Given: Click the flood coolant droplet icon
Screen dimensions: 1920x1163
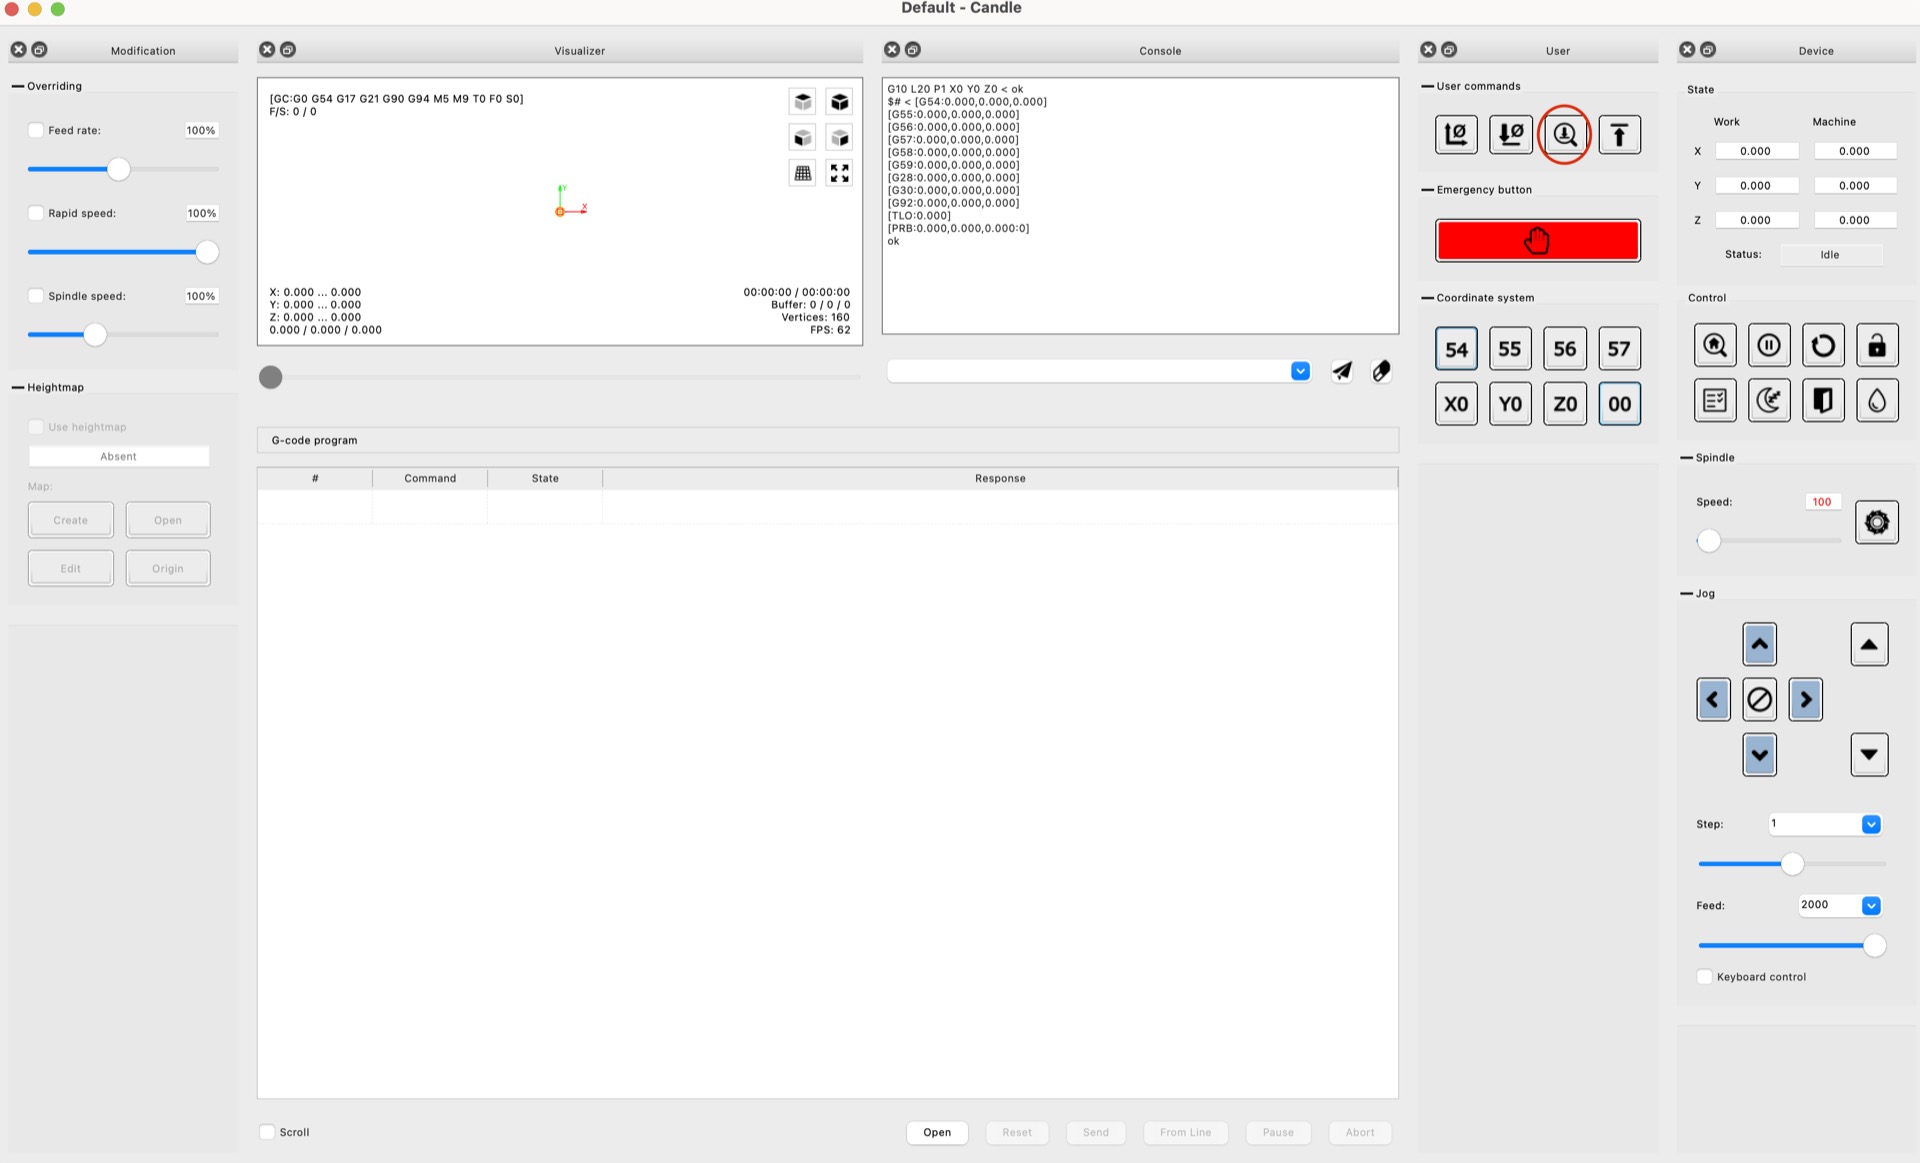Looking at the screenshot, I should [1877, 400].
